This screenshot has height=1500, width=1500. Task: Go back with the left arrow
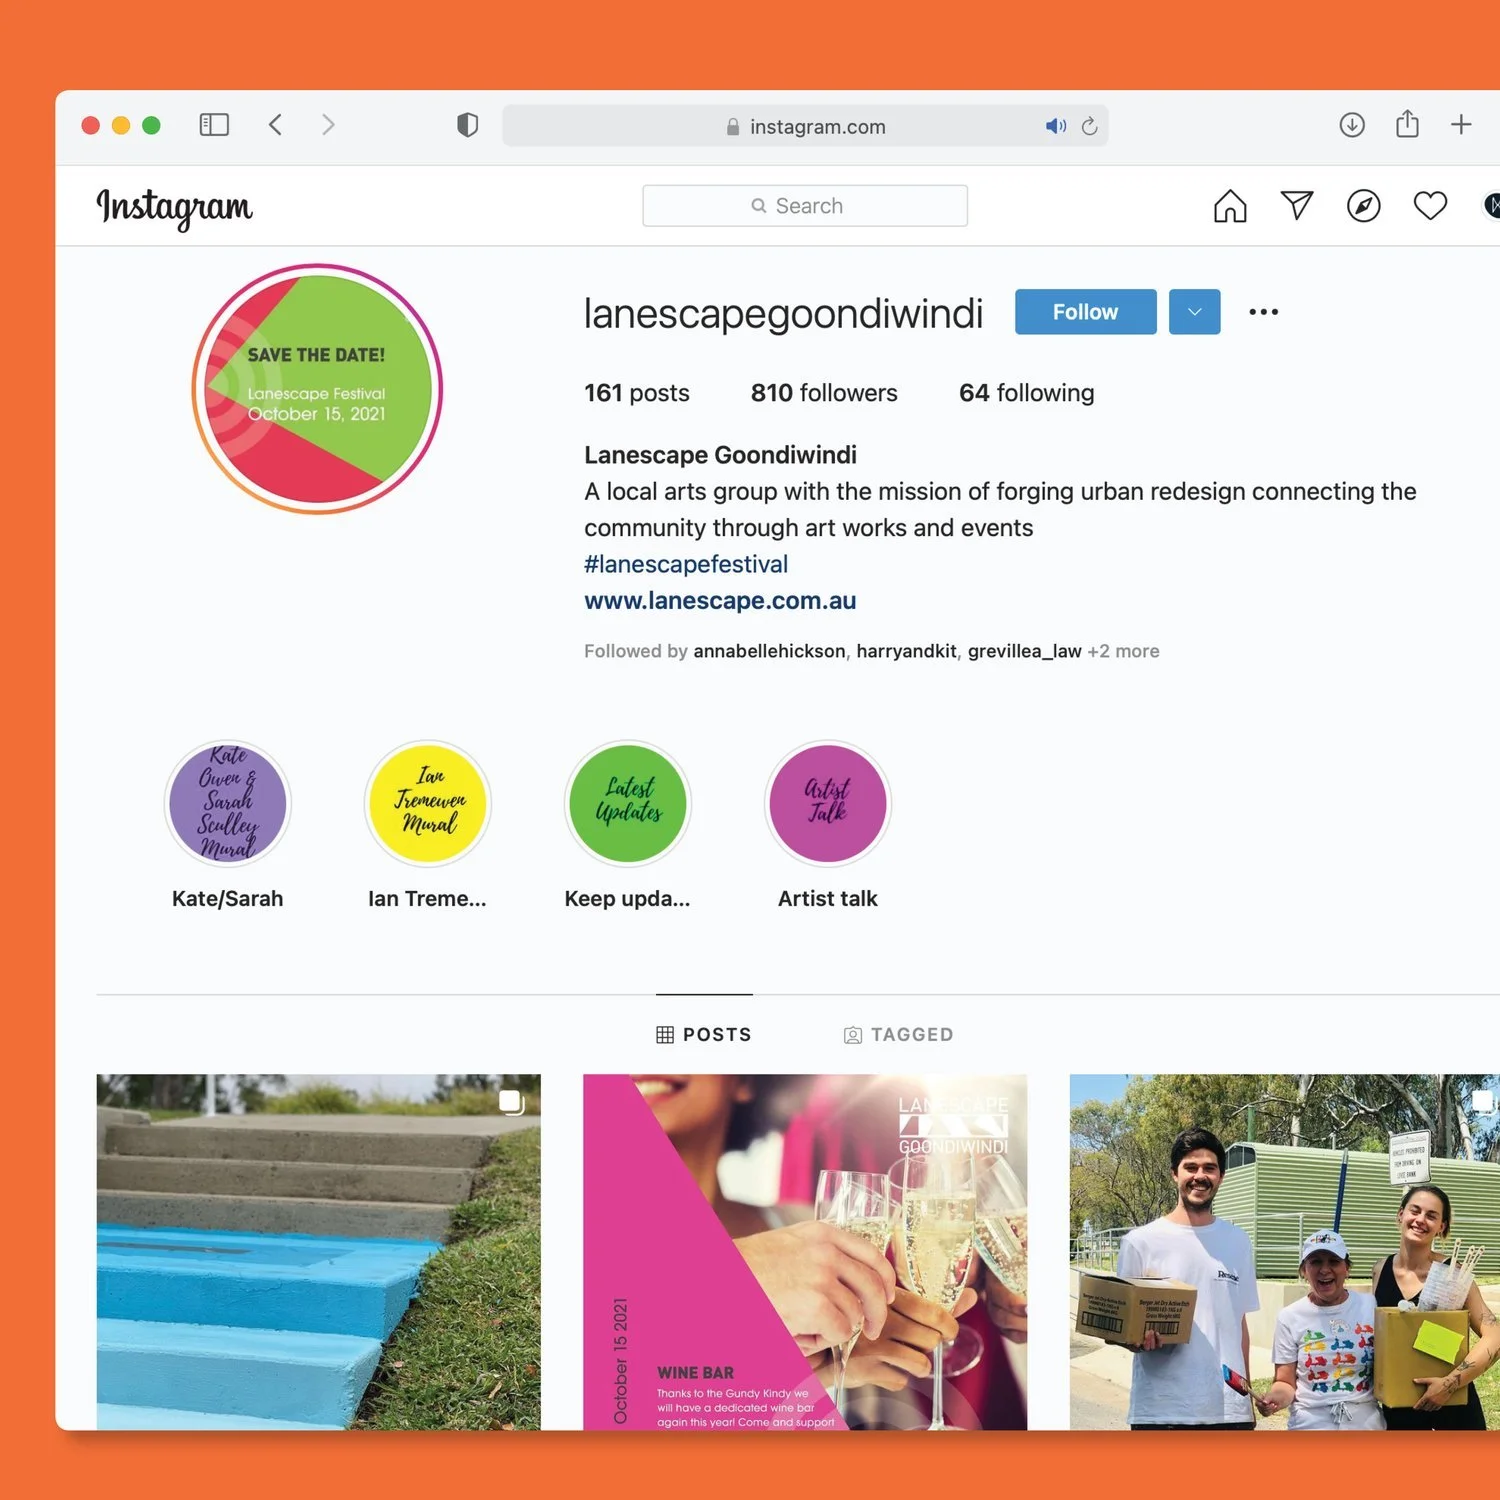(x=275, y=125)
